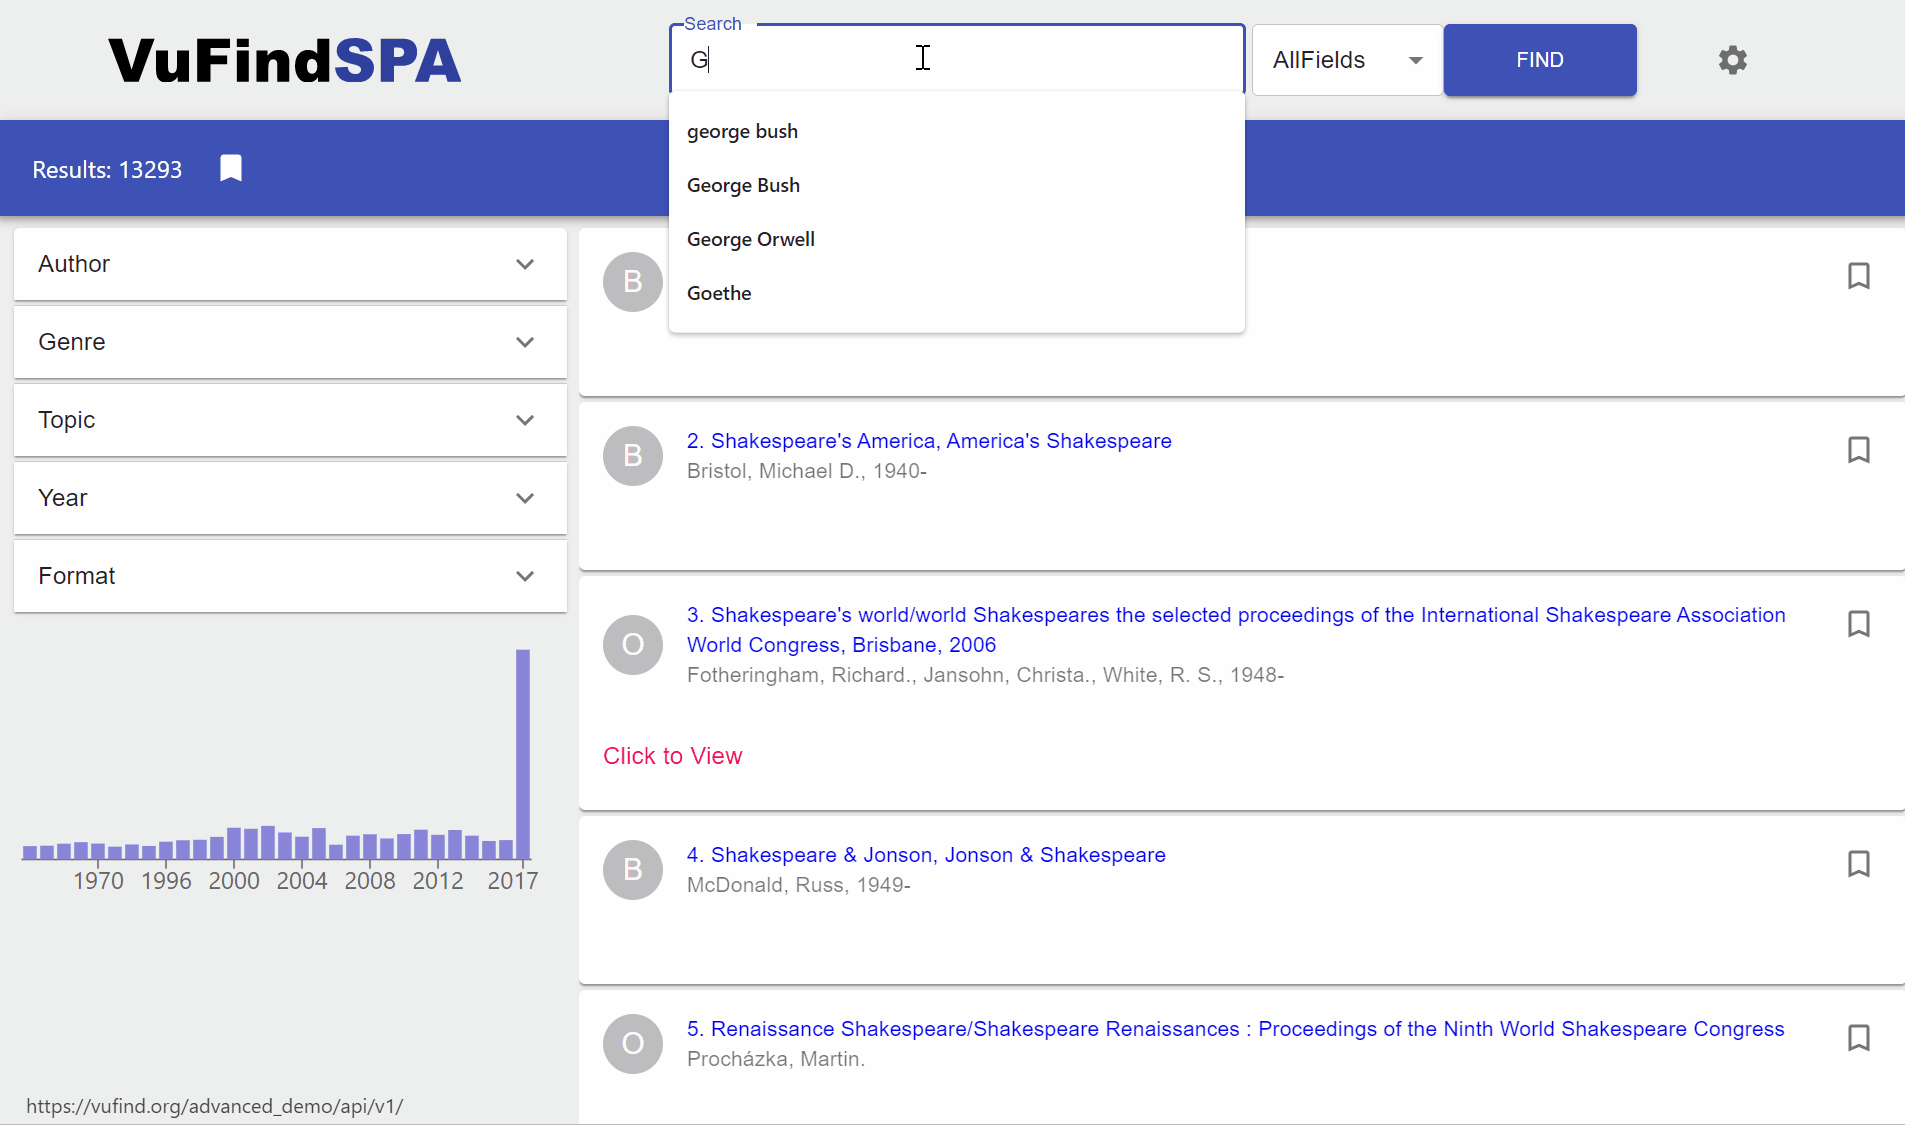Click the B avatar for Bristol, Michael D. result
This screenshot has width=1905, height=1125.
click(633, 456)
